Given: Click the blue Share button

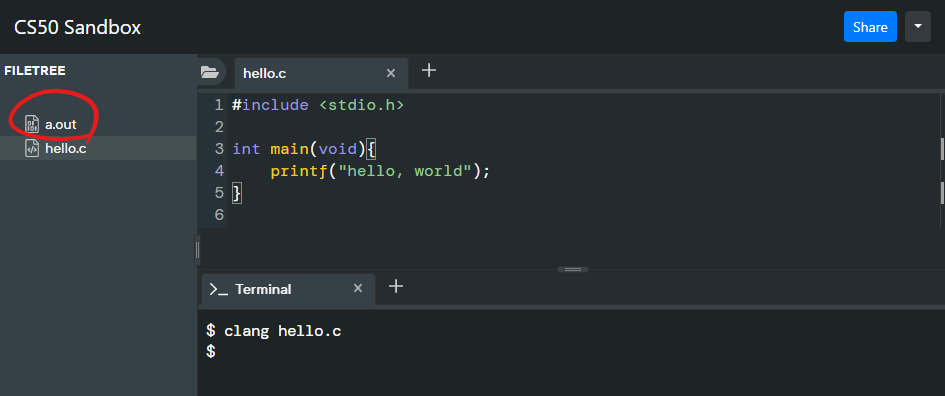Looking at the screenshot, I should [870, 27].
